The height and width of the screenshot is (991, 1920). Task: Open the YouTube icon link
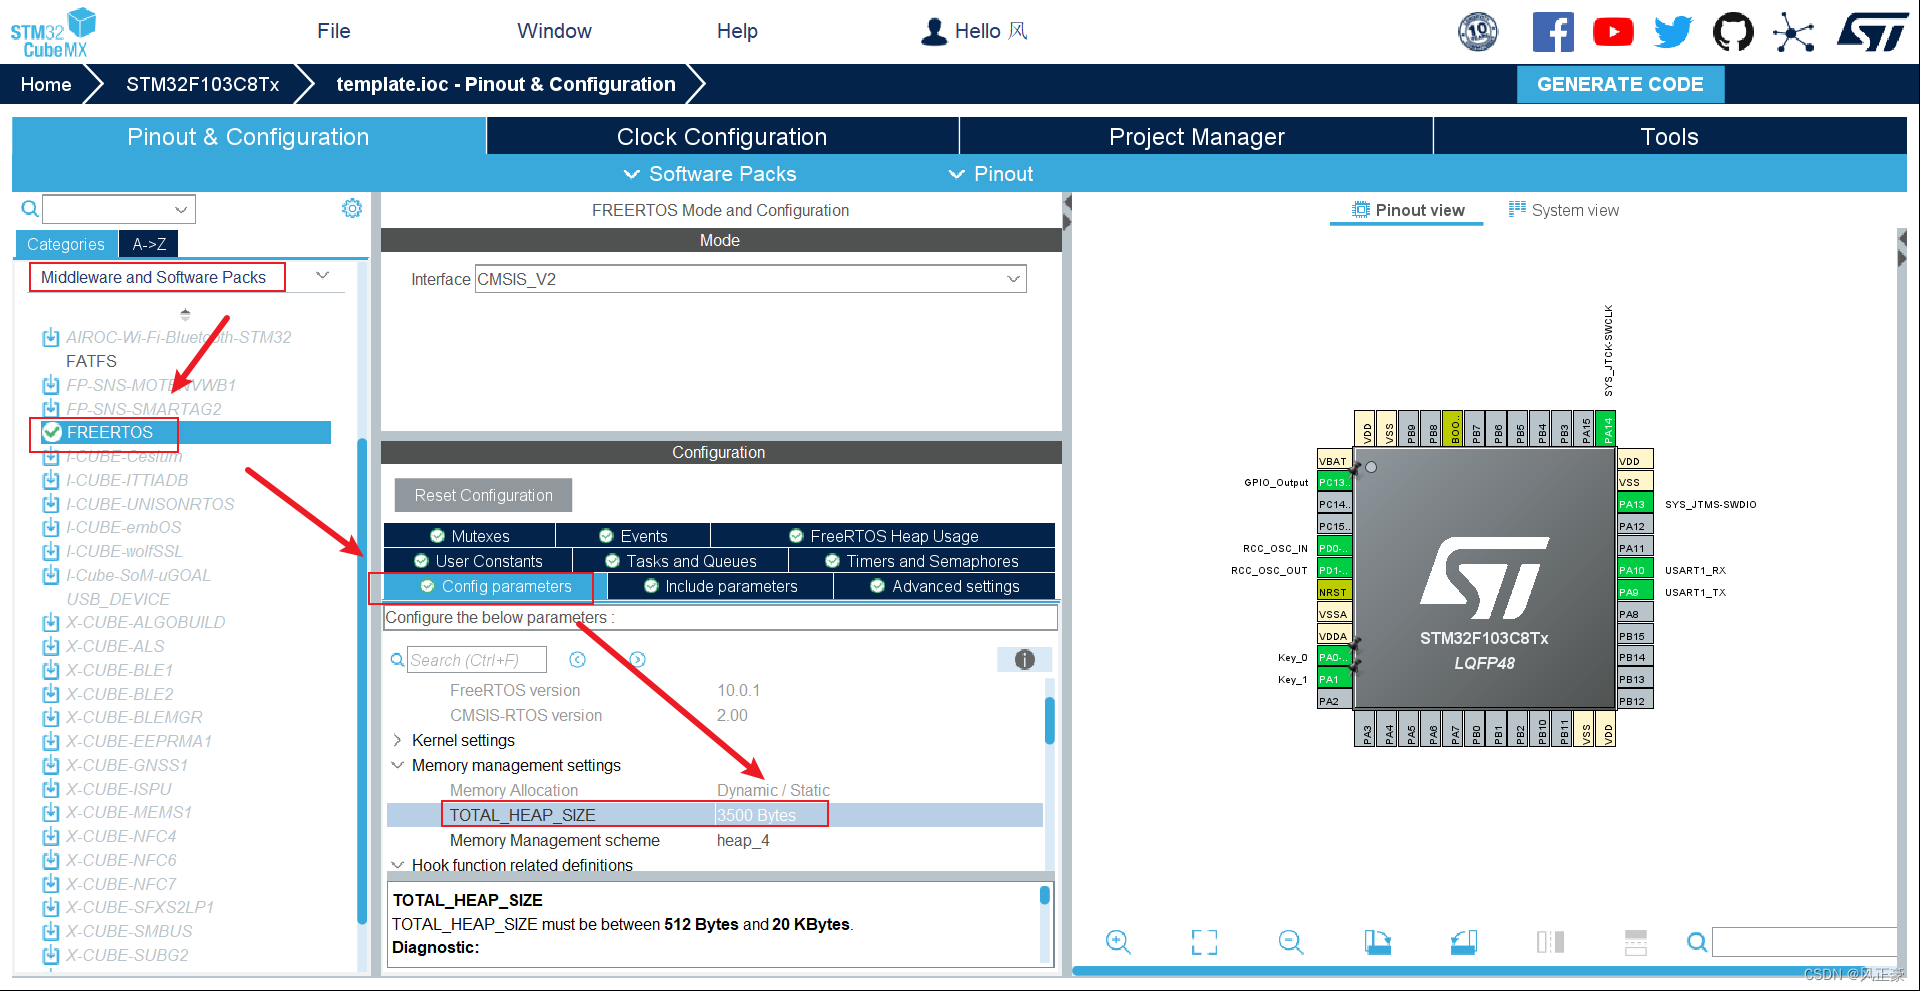click(1613, 32)
